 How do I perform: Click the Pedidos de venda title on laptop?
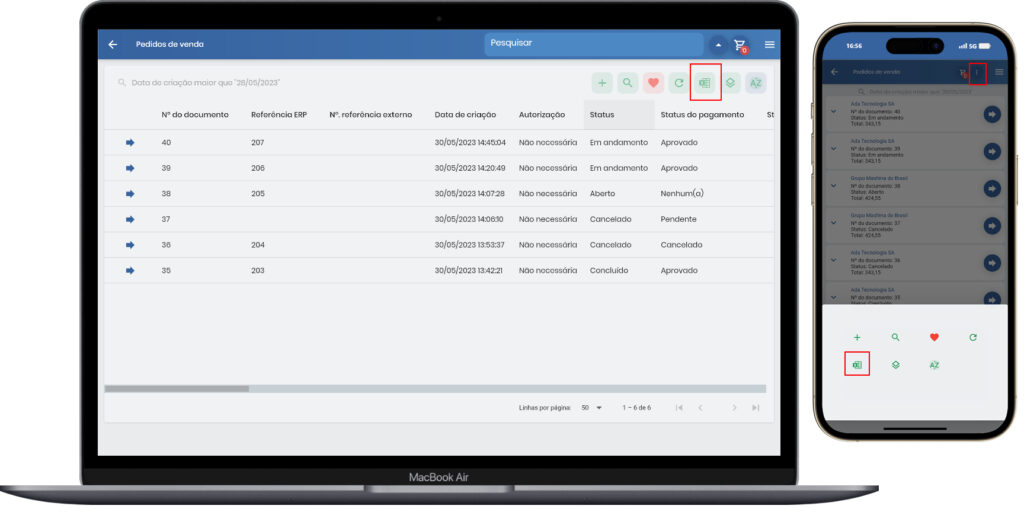(170, 44)
